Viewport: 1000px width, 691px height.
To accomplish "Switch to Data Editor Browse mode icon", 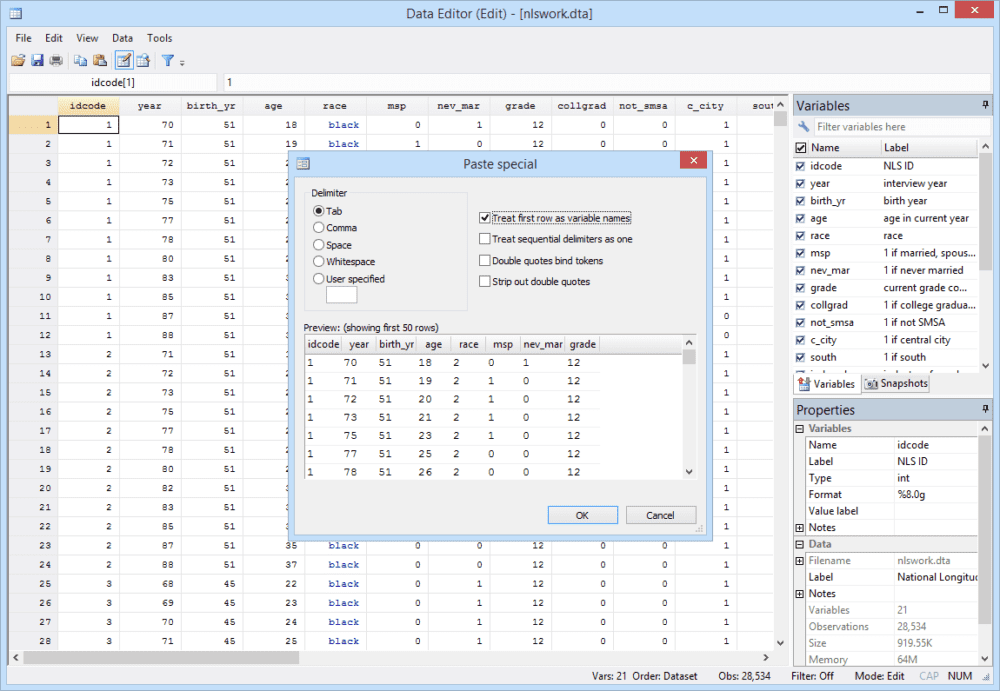I will tap(143, 61).
